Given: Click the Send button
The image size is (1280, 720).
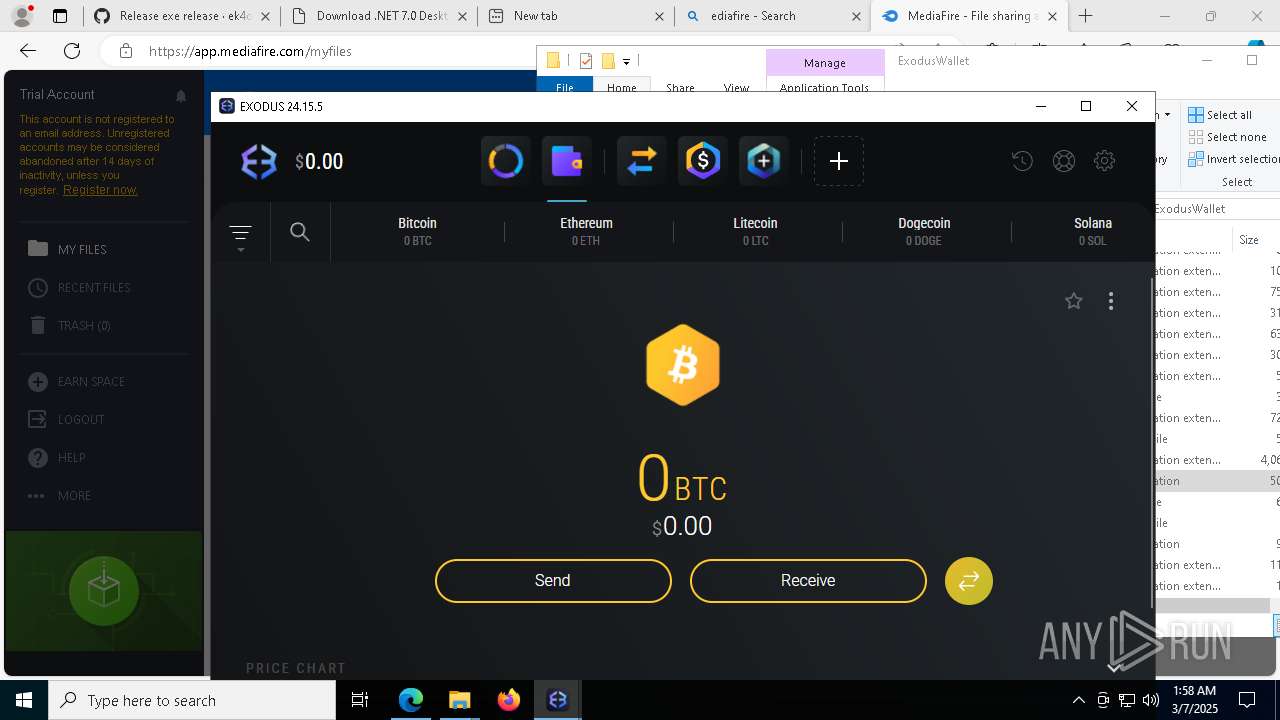Looking at the screenshot, I should point(553,581).
